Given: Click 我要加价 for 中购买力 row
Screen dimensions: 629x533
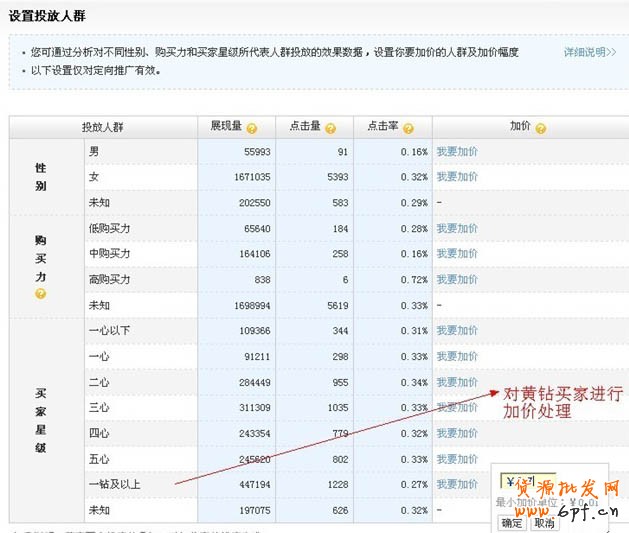Looking at the screenshot, I should coord(457,254).
